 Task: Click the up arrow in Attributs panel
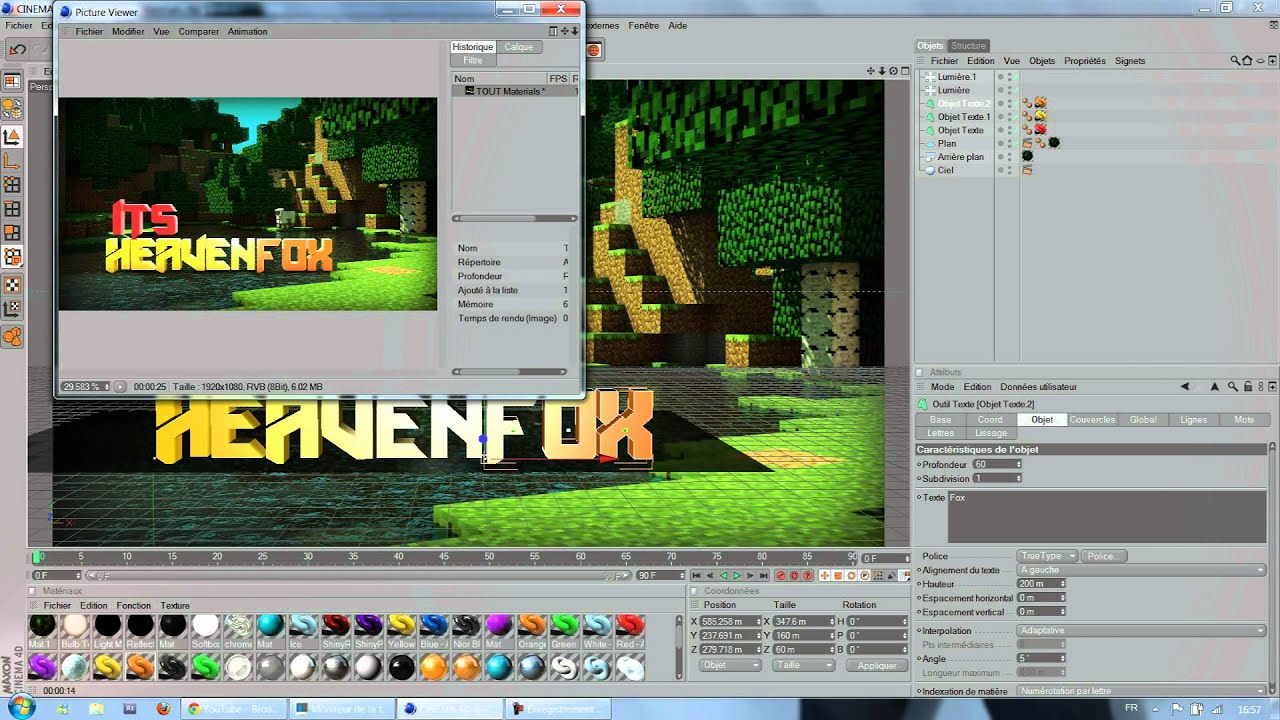click(1215, 386)
